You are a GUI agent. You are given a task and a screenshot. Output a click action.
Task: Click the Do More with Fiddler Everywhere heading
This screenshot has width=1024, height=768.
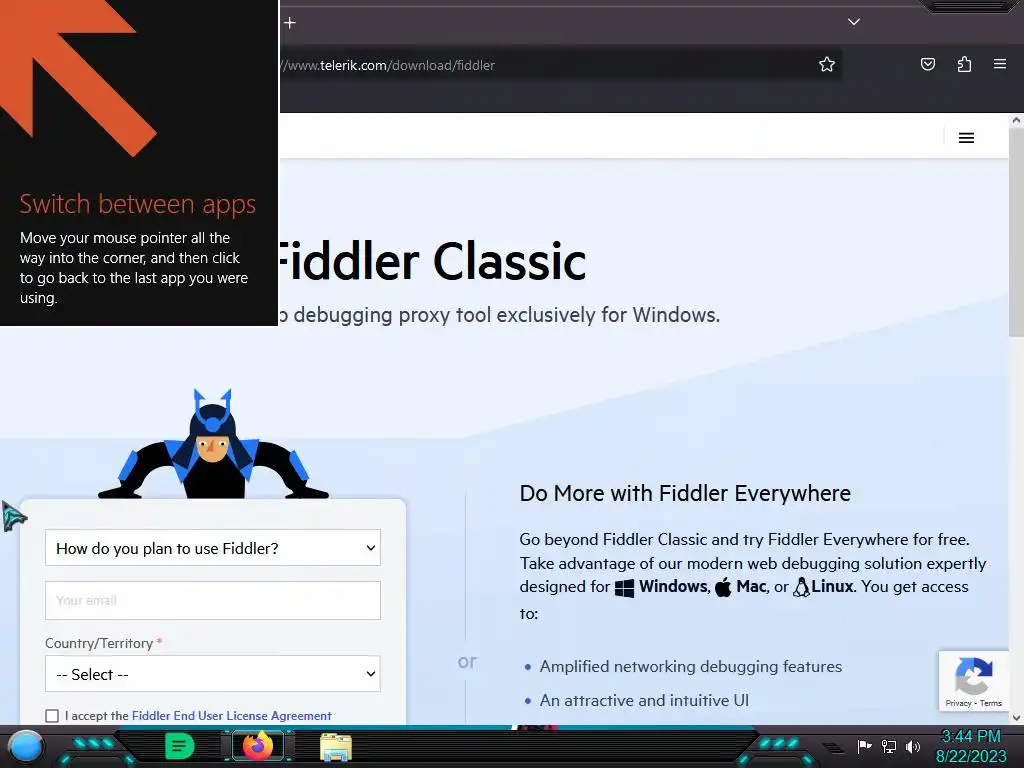[685, 493]
